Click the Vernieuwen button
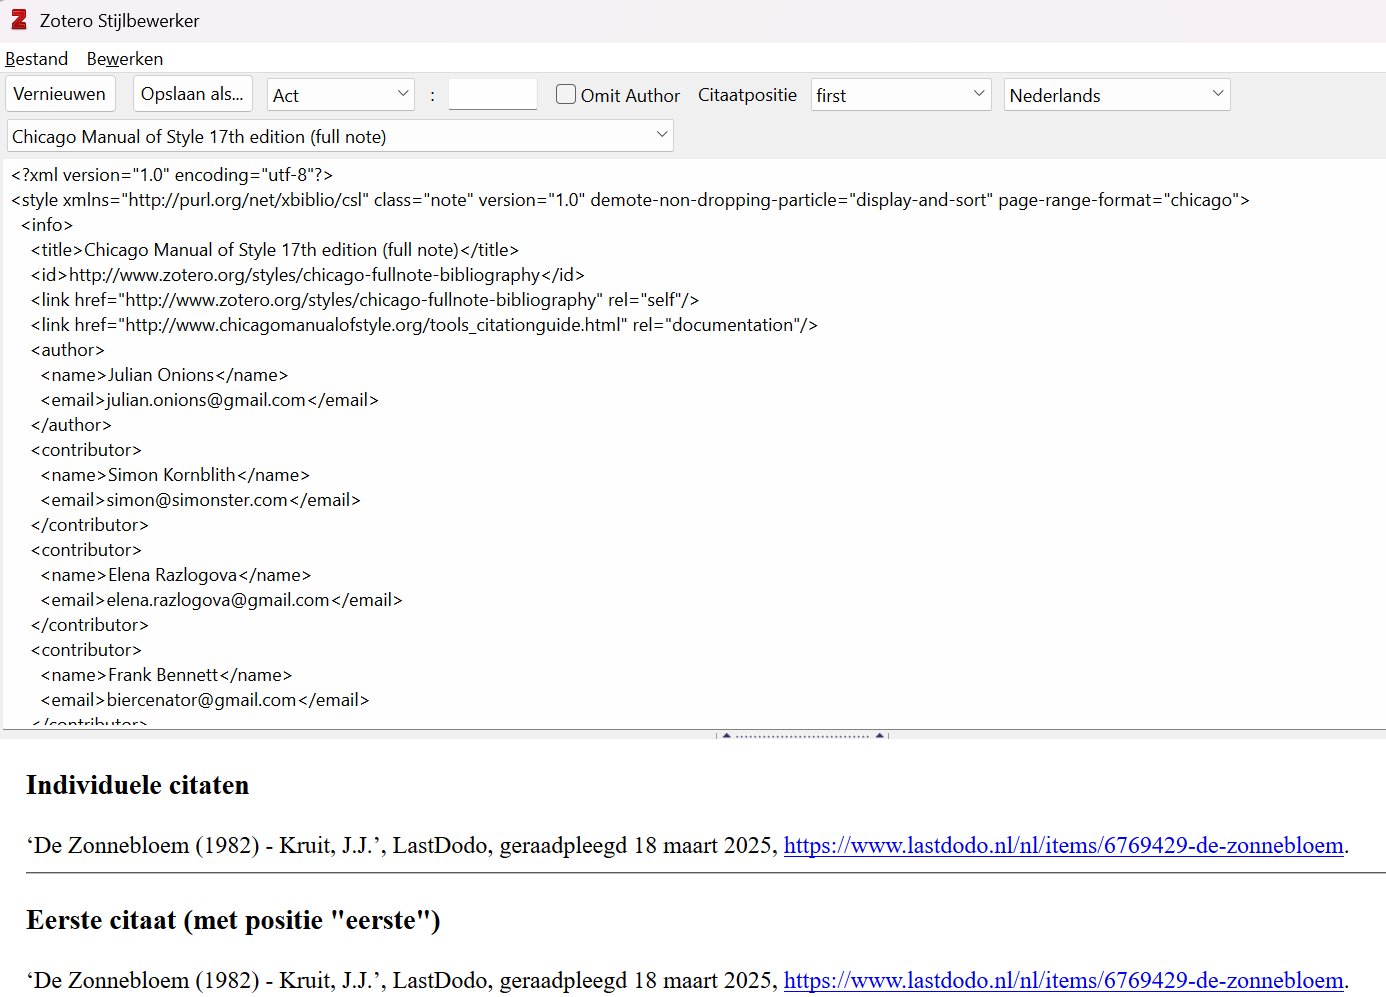This screenshot has width=1386, height=997. pyautogui.click(x=60, y=94)
